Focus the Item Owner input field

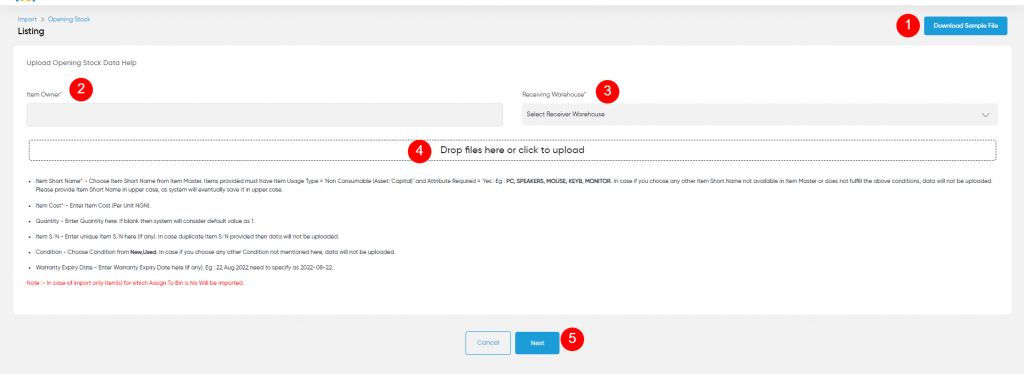[x=264, y=114]
